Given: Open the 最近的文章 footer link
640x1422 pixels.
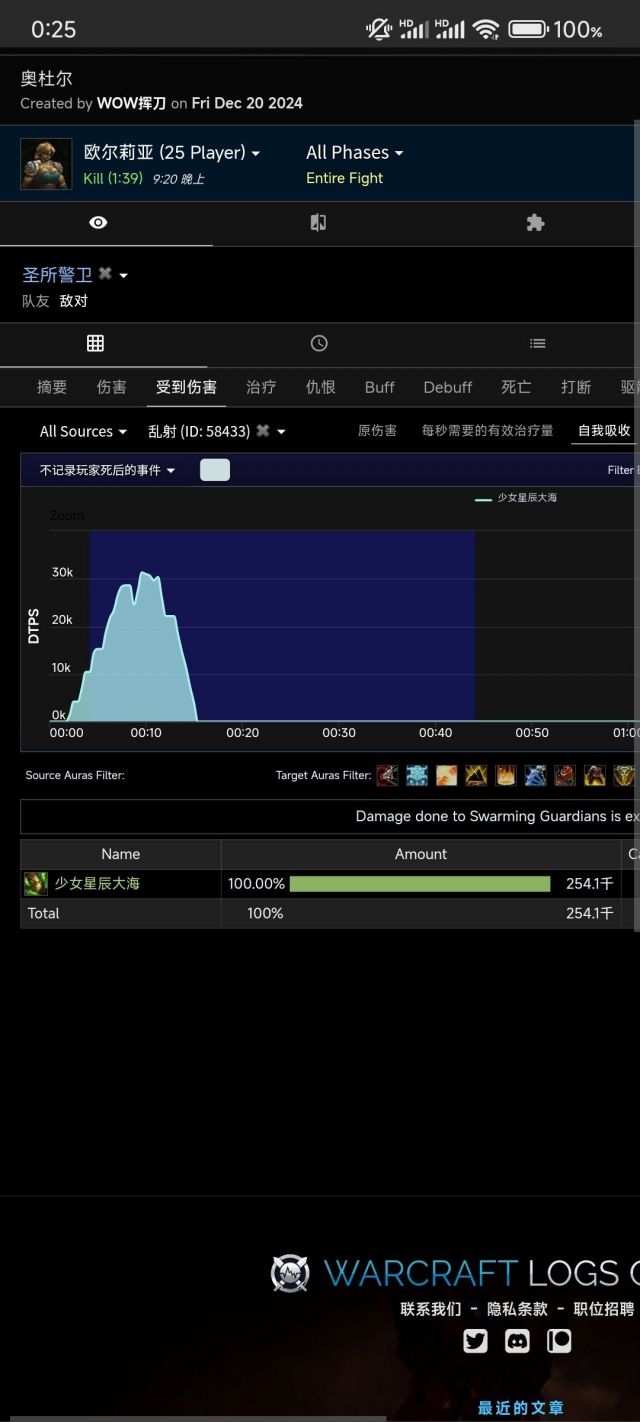Looking at the screenshot, I should click(x=521, y=1408).
